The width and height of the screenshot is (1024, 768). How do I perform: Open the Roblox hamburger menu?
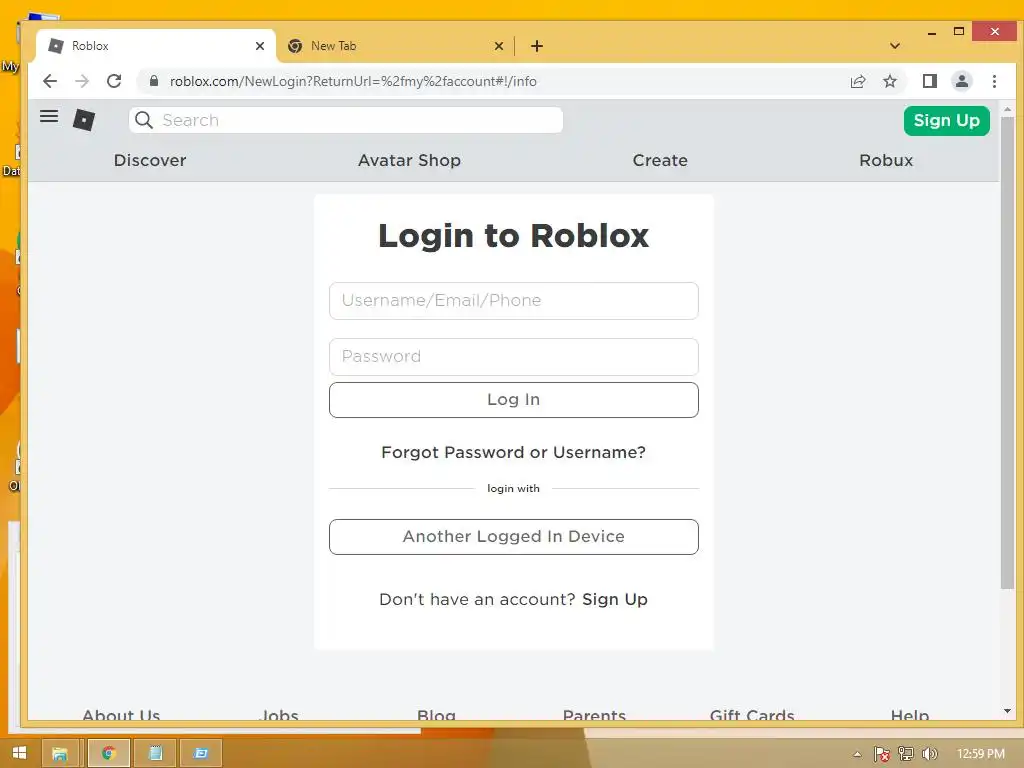pyautogui.click(x=49, y=116)
